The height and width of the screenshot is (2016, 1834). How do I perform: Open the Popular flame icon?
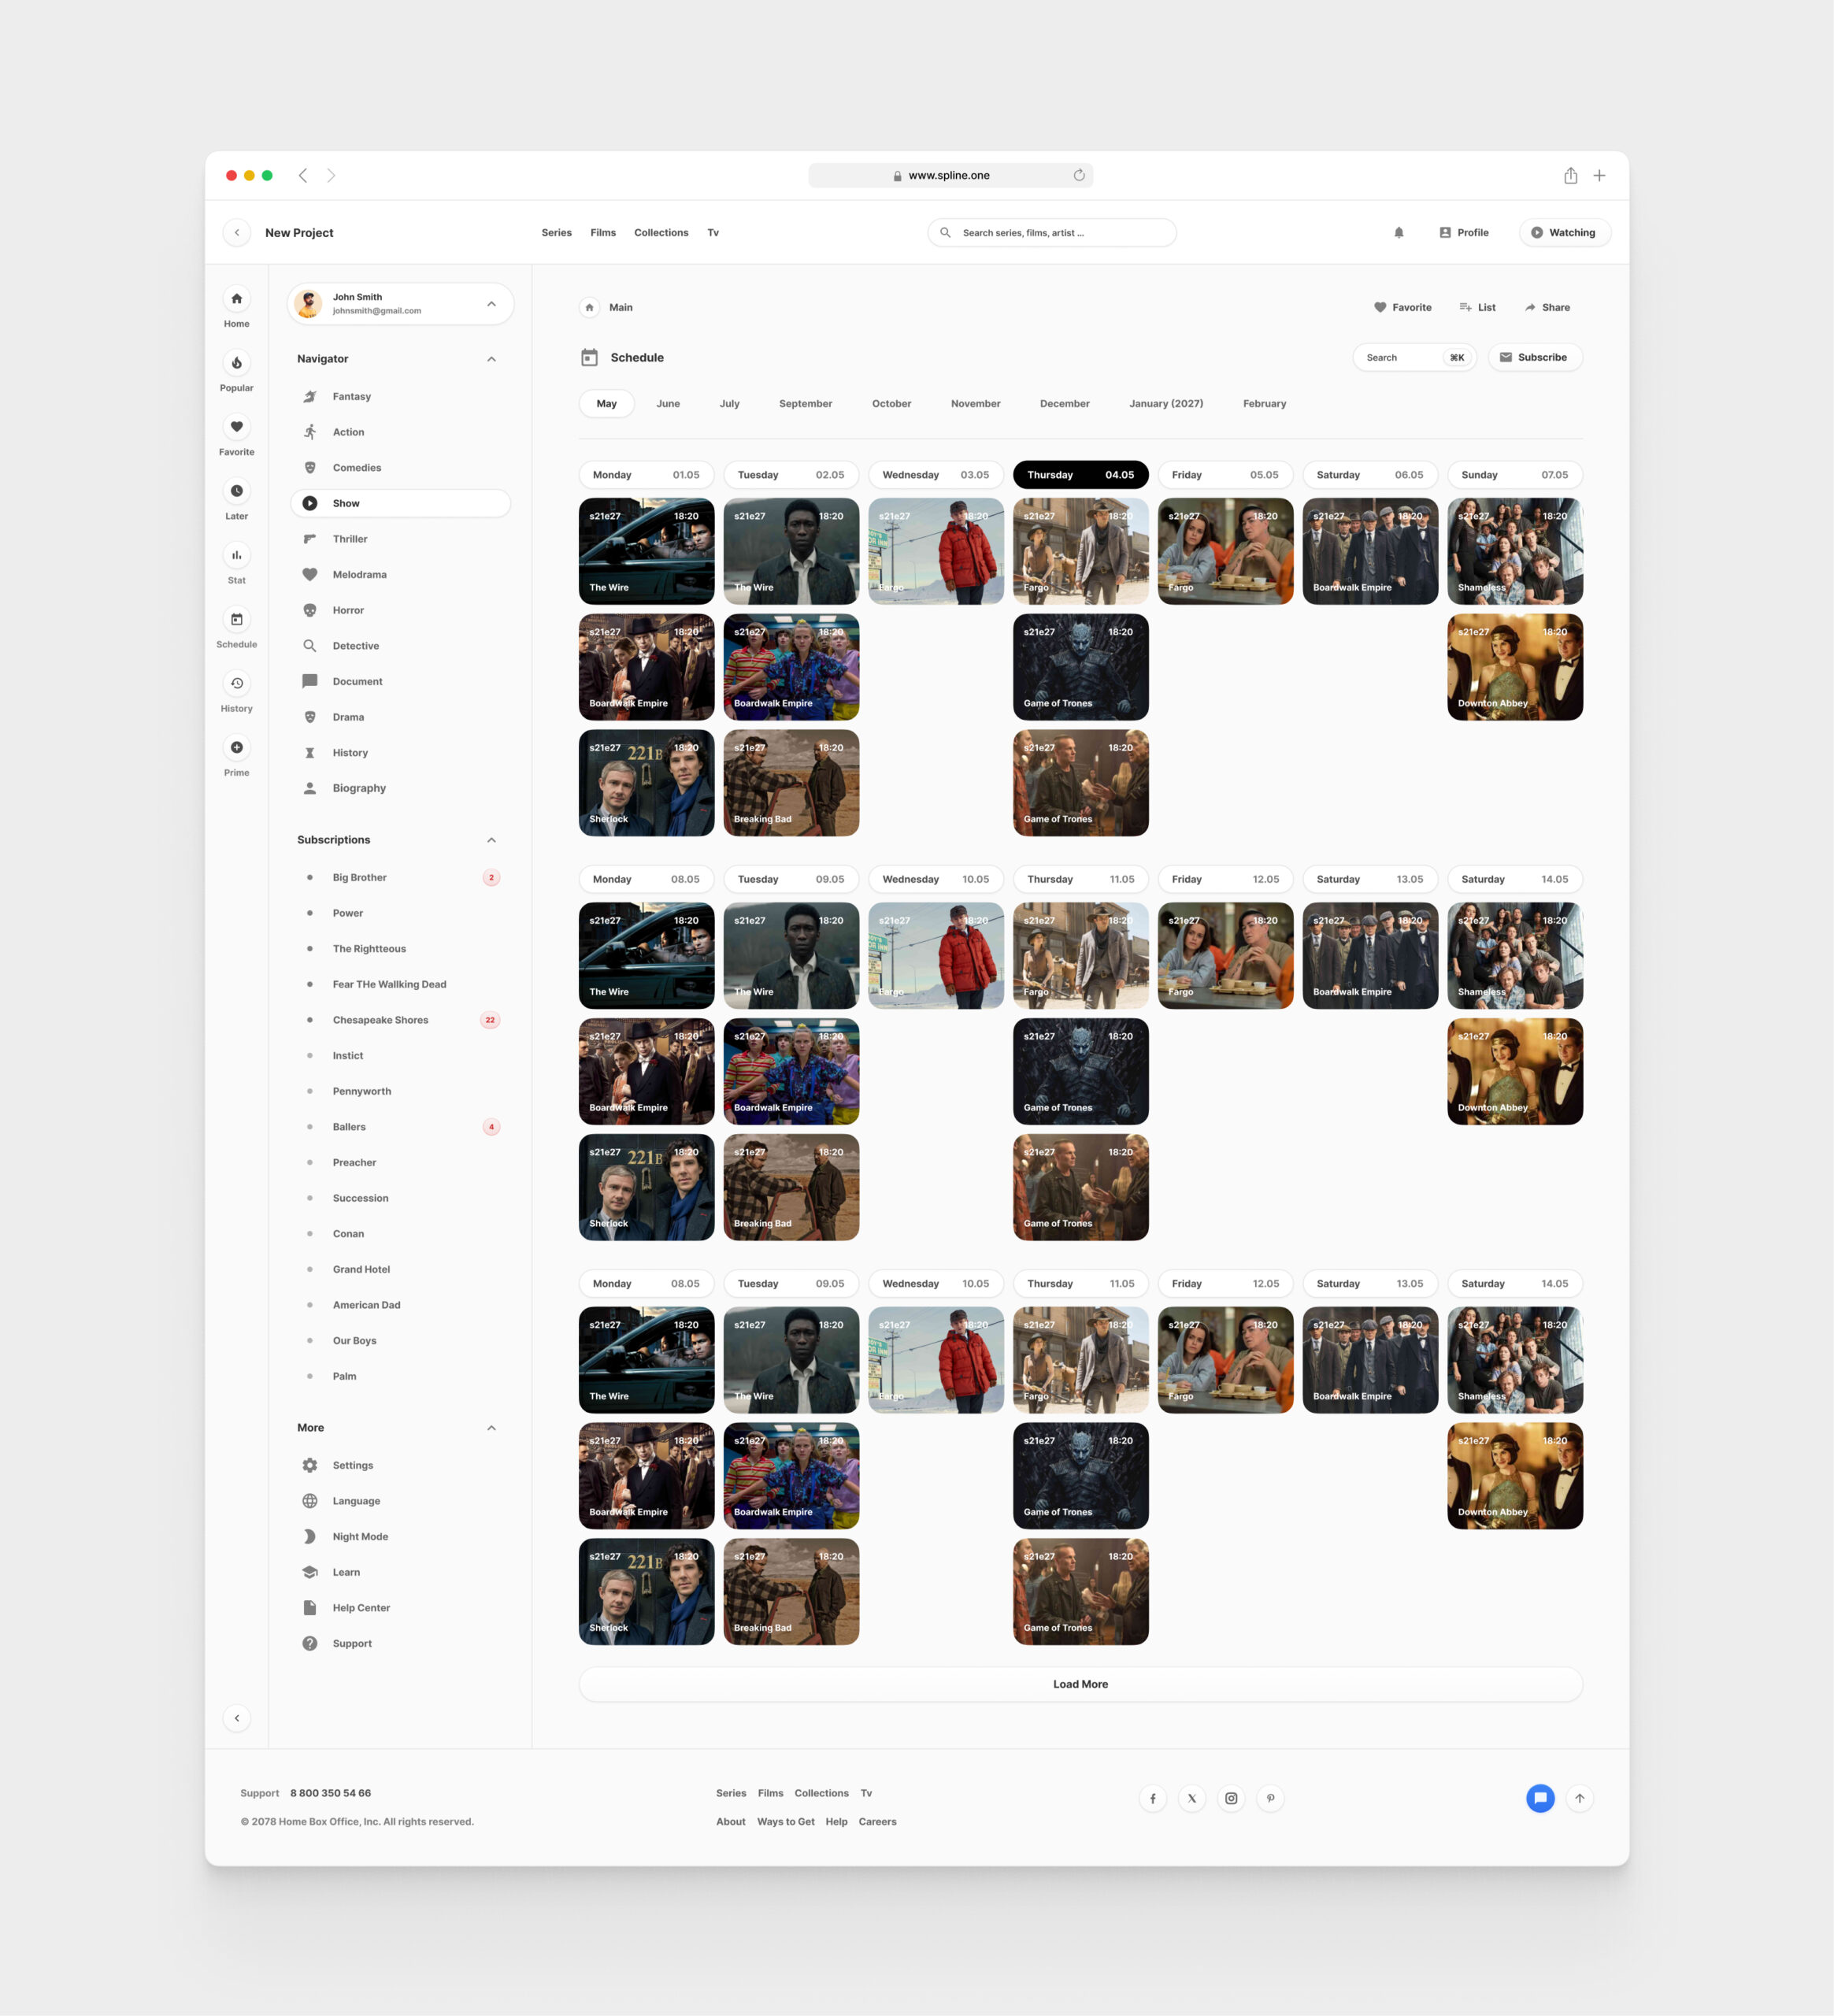(x=236, y=363)
